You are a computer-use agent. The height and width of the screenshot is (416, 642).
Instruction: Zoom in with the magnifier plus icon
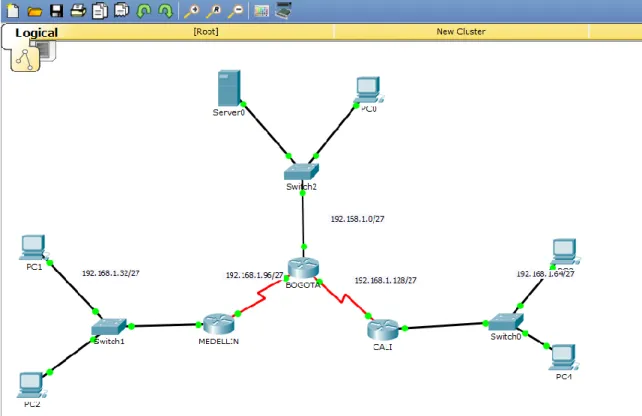[191, 11]
